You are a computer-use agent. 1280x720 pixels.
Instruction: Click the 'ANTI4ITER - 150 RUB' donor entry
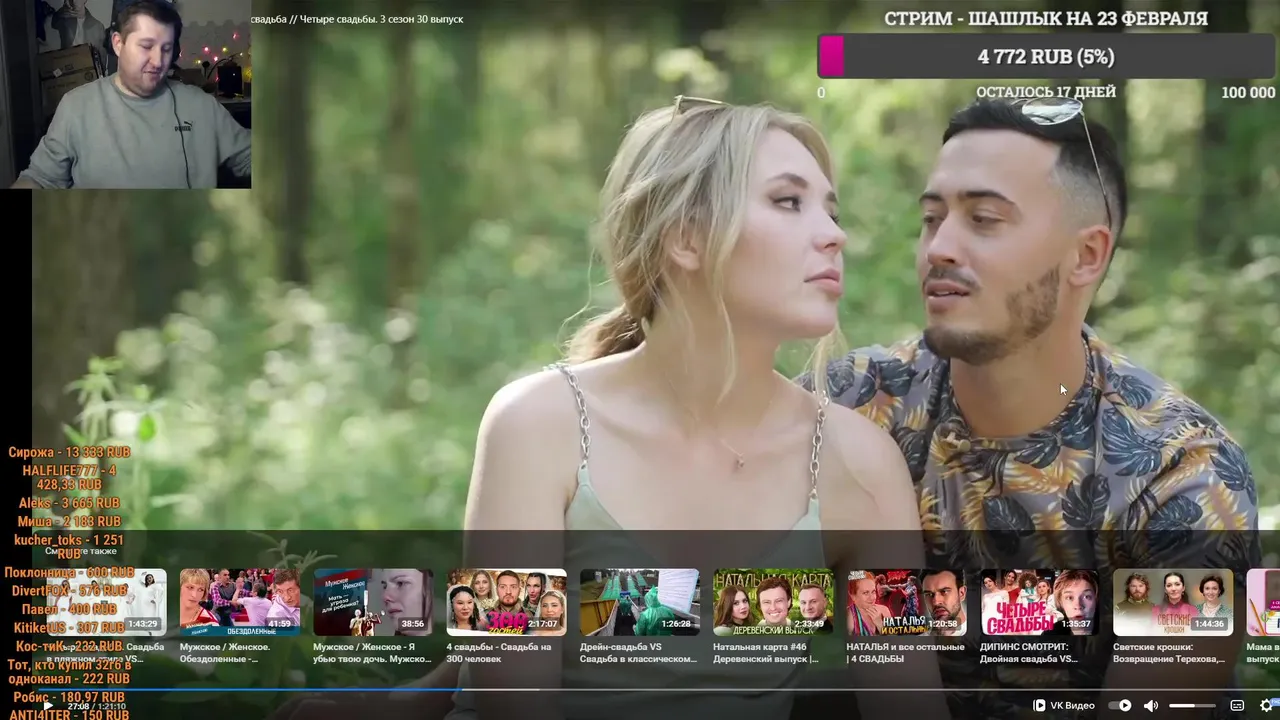(69, 714)
